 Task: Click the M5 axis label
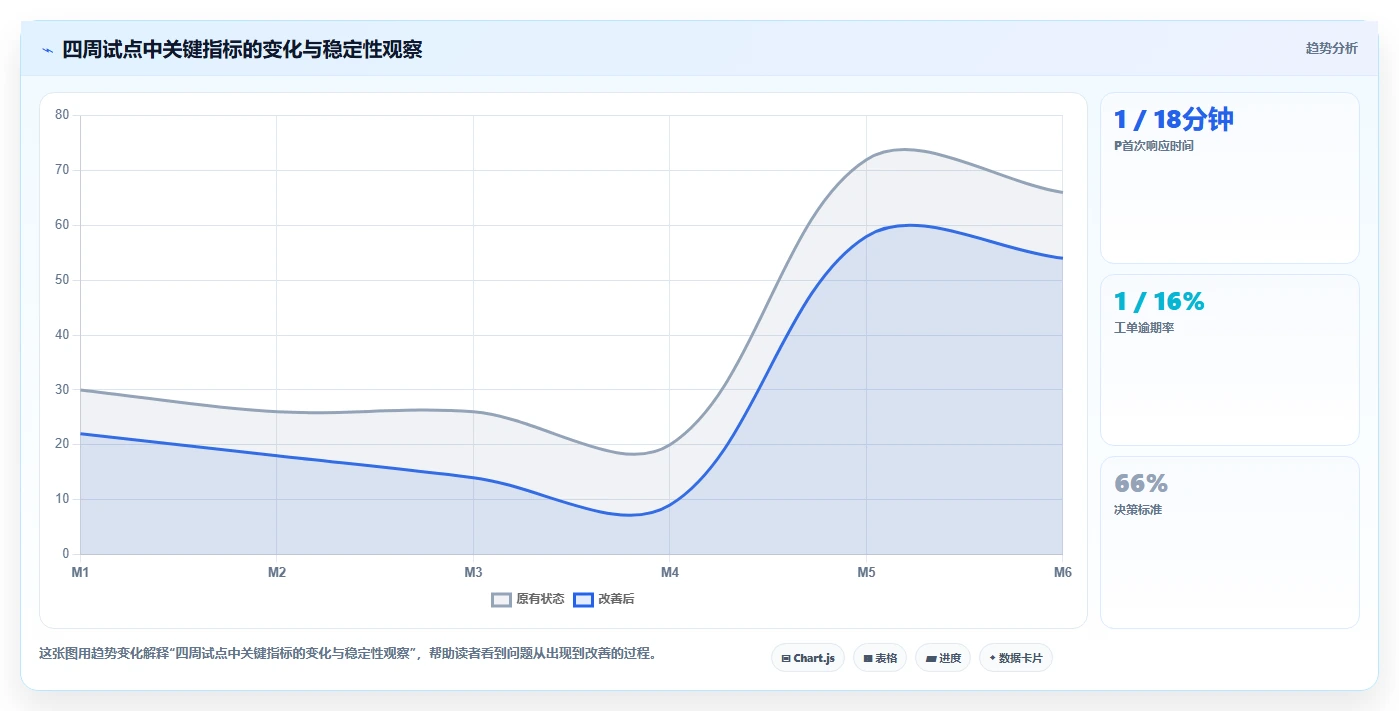[x=866, y=573]
